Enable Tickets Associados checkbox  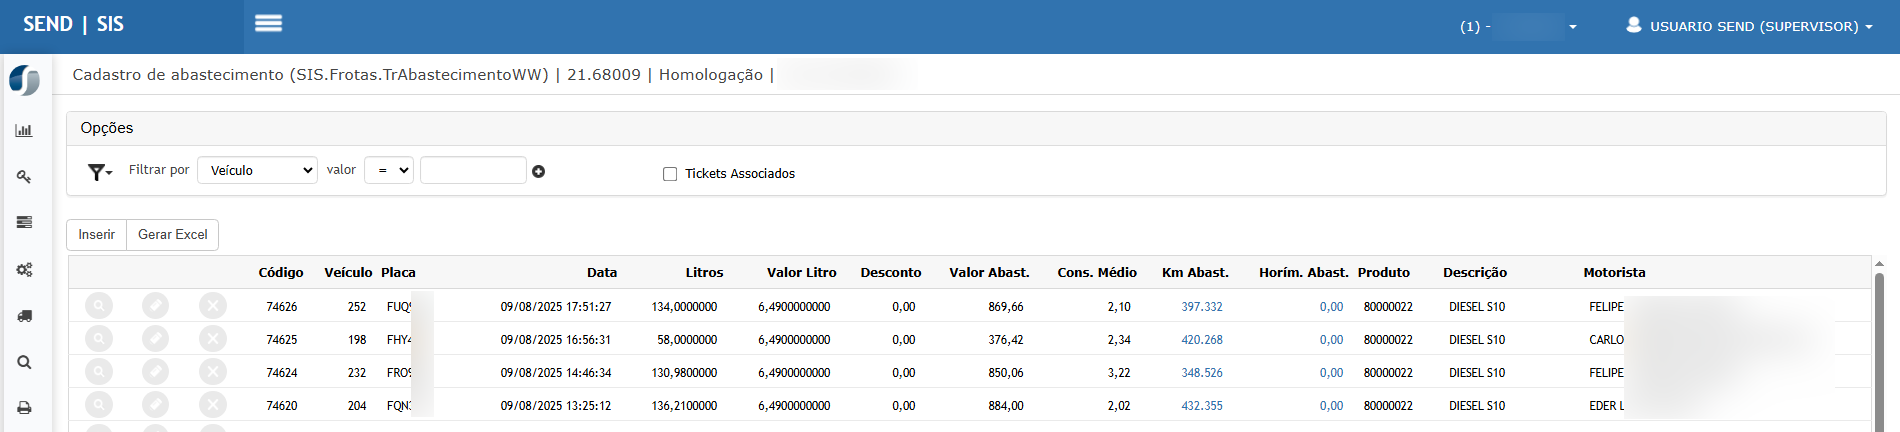(670, 174)
